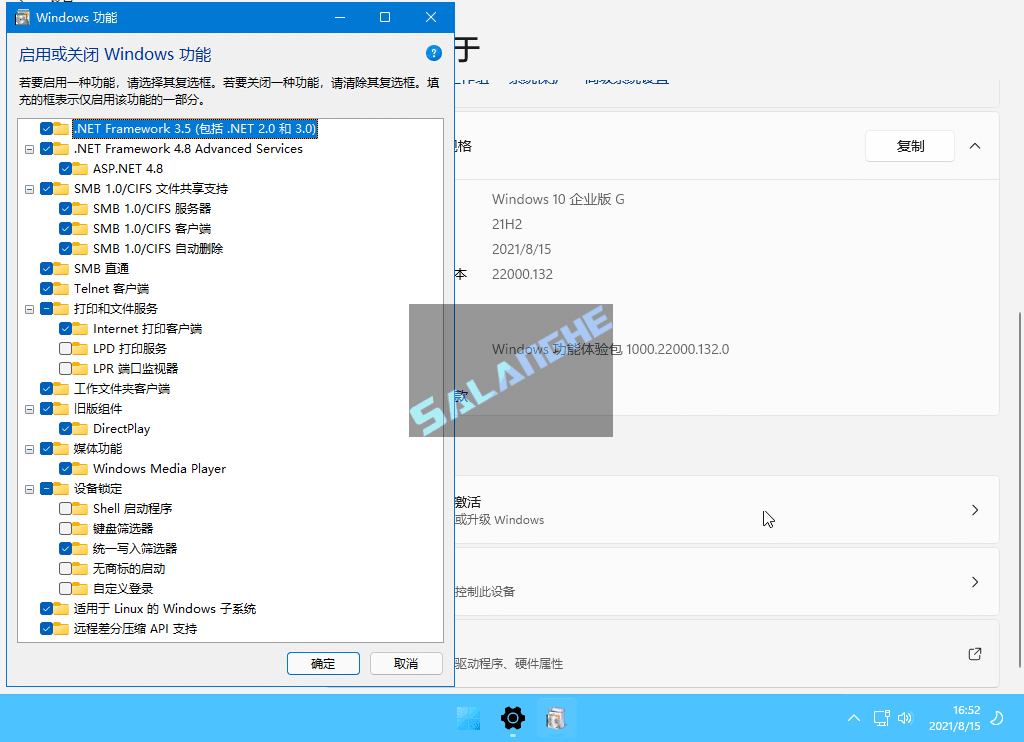Select the Windows Media Player row

click(159, 468)
